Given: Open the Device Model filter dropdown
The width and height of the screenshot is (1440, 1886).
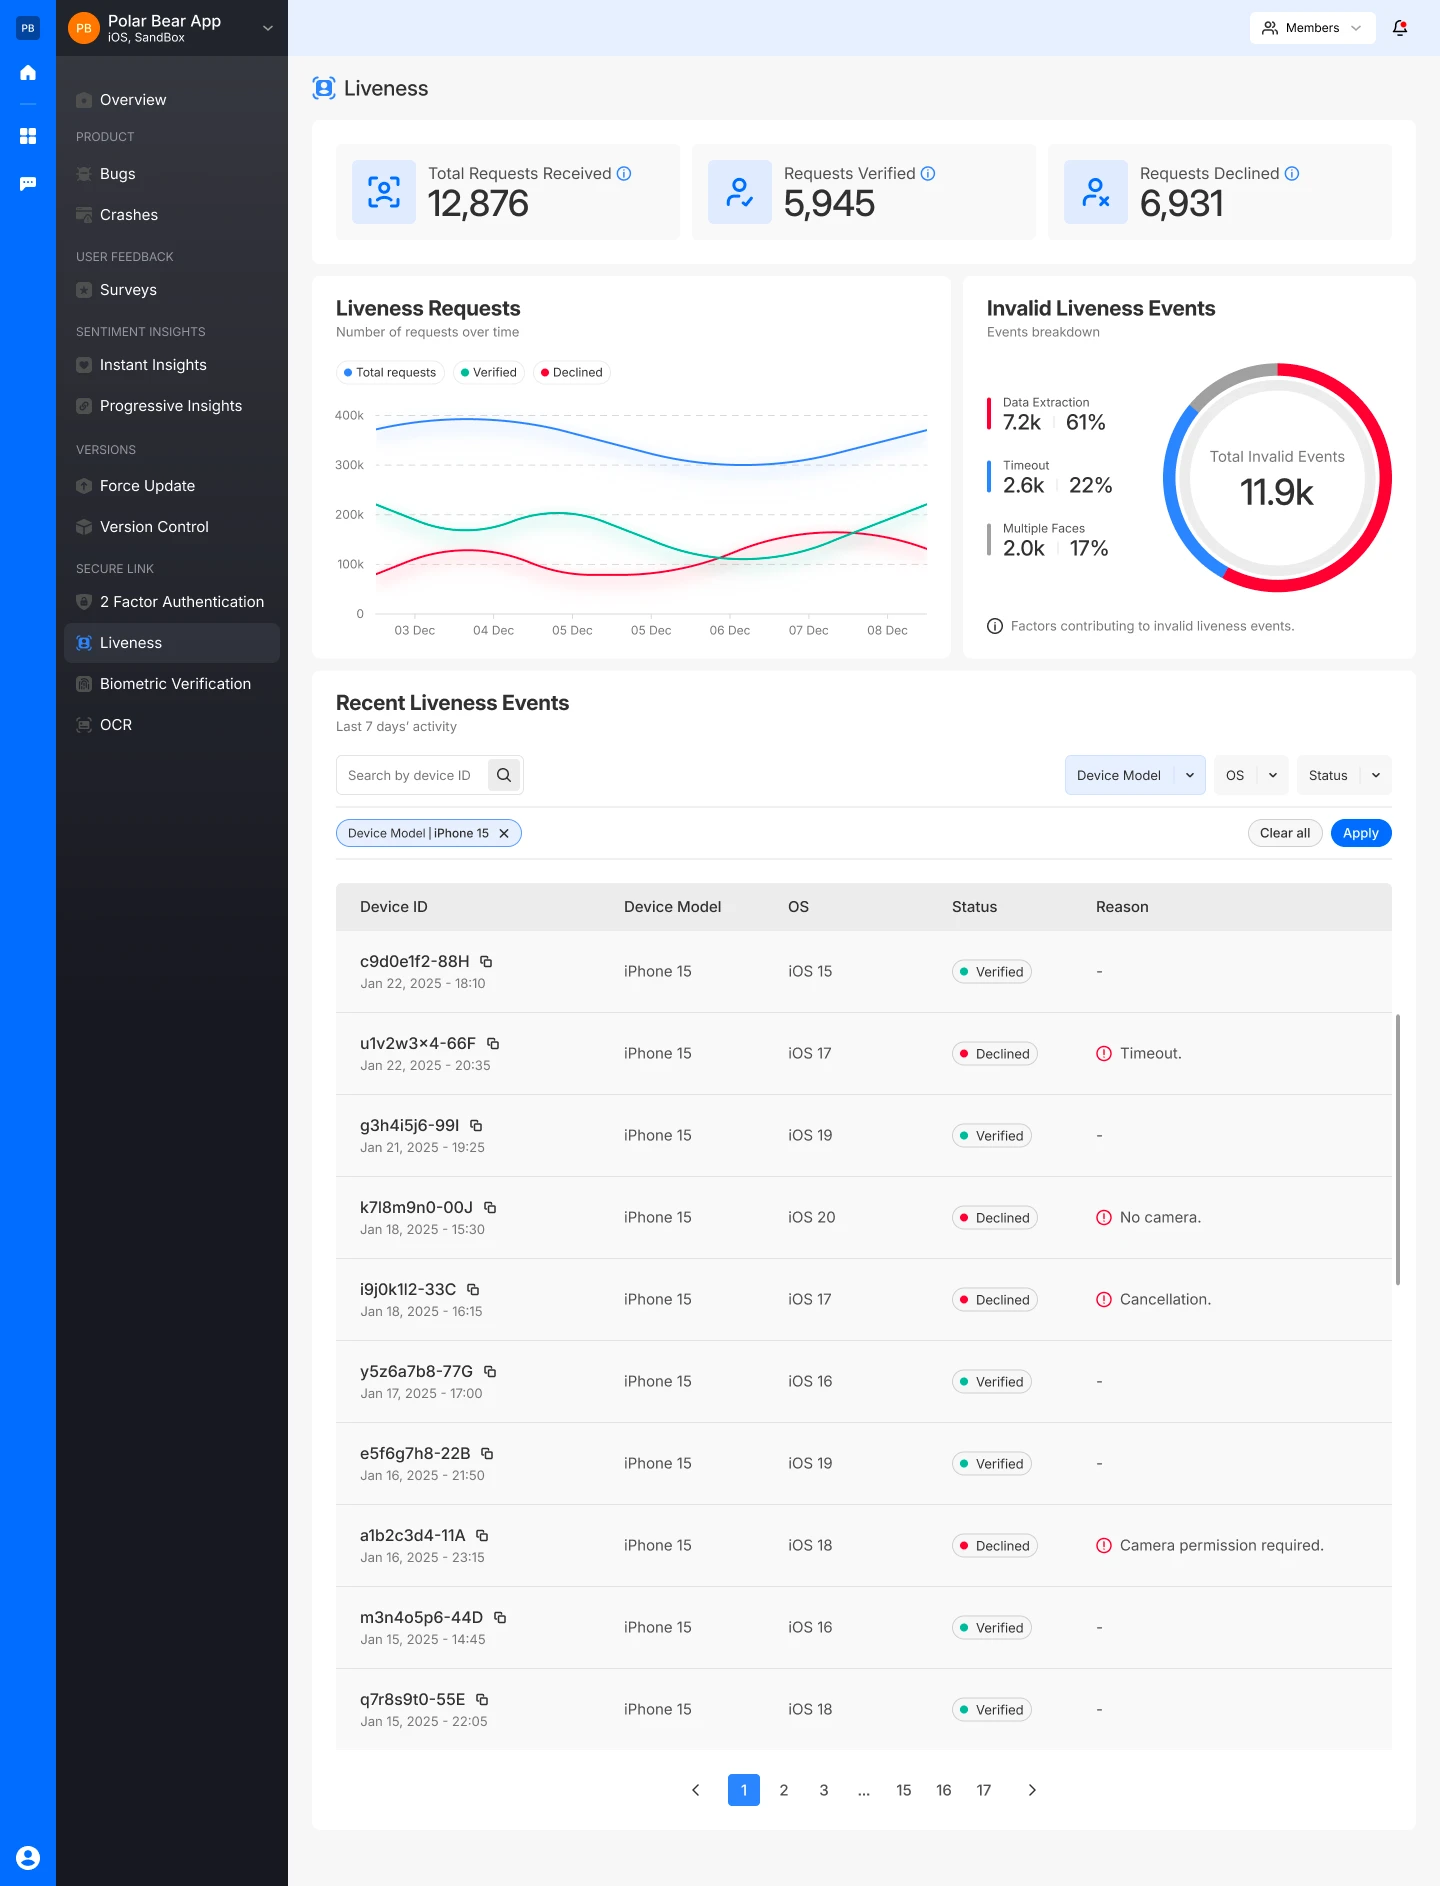Looking at the screenshot, I should tap(1134, 775).
